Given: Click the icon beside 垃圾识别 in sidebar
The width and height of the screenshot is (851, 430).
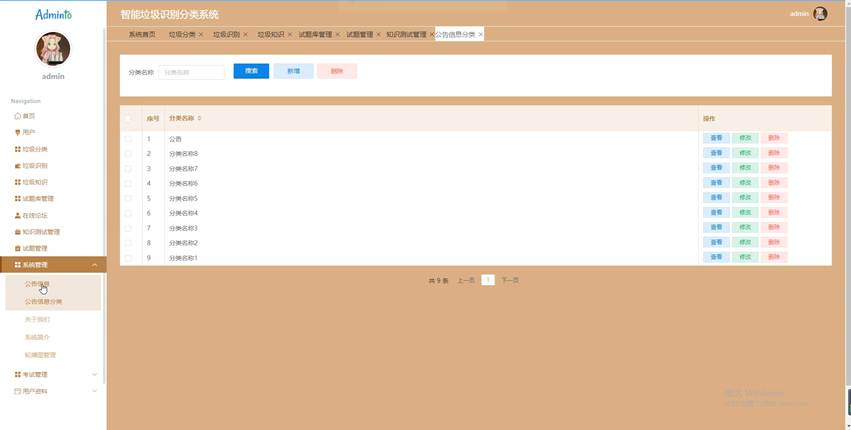Looking at the screenshot, I should point(17,166).
